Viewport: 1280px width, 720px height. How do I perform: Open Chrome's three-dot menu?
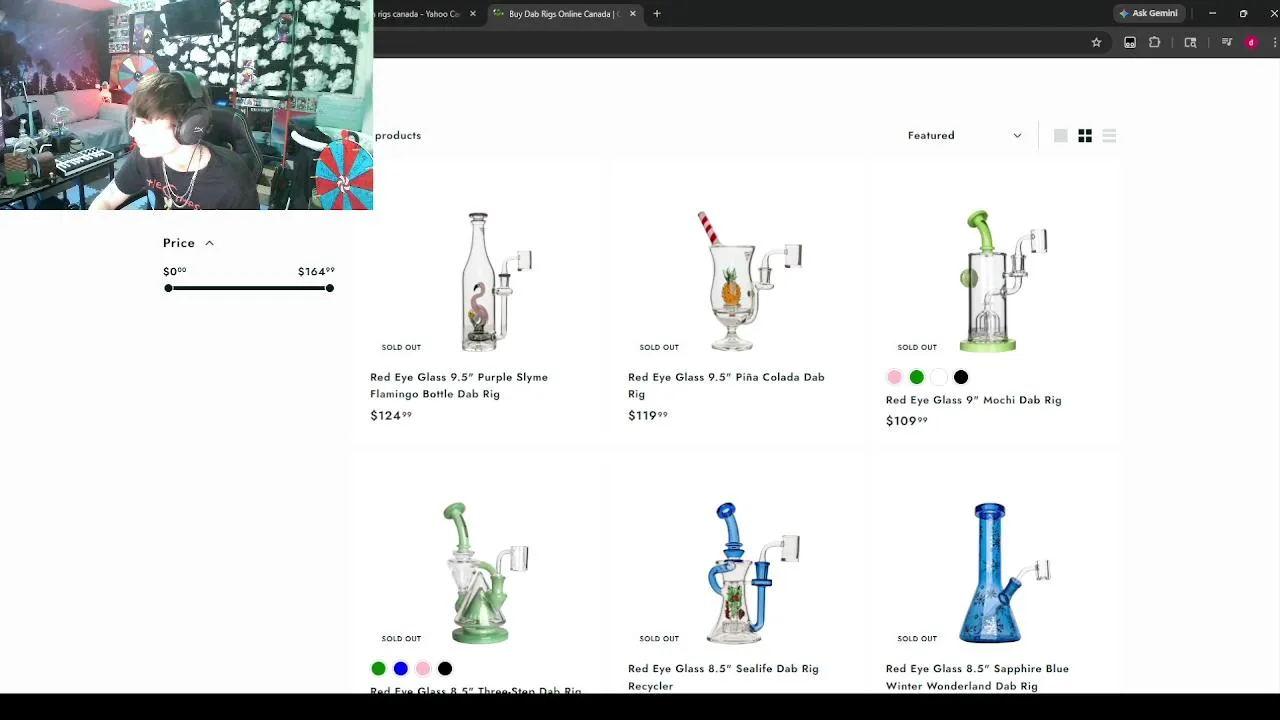(x=1275, y=42)
